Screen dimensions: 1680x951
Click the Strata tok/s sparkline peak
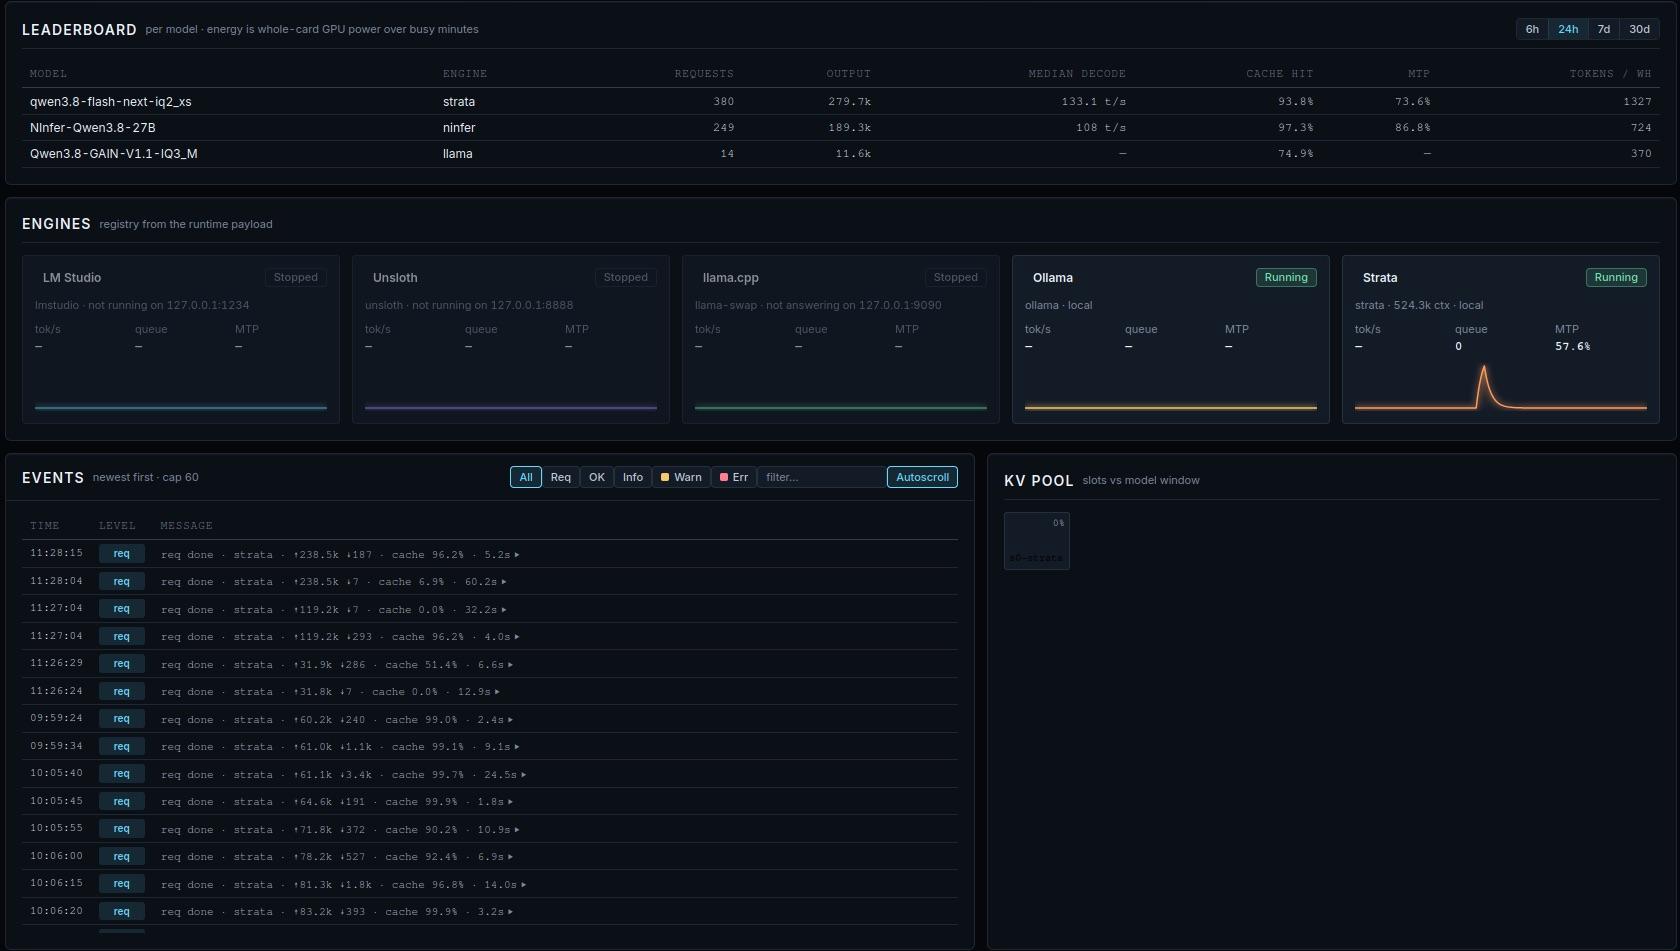coord(1483,370)
